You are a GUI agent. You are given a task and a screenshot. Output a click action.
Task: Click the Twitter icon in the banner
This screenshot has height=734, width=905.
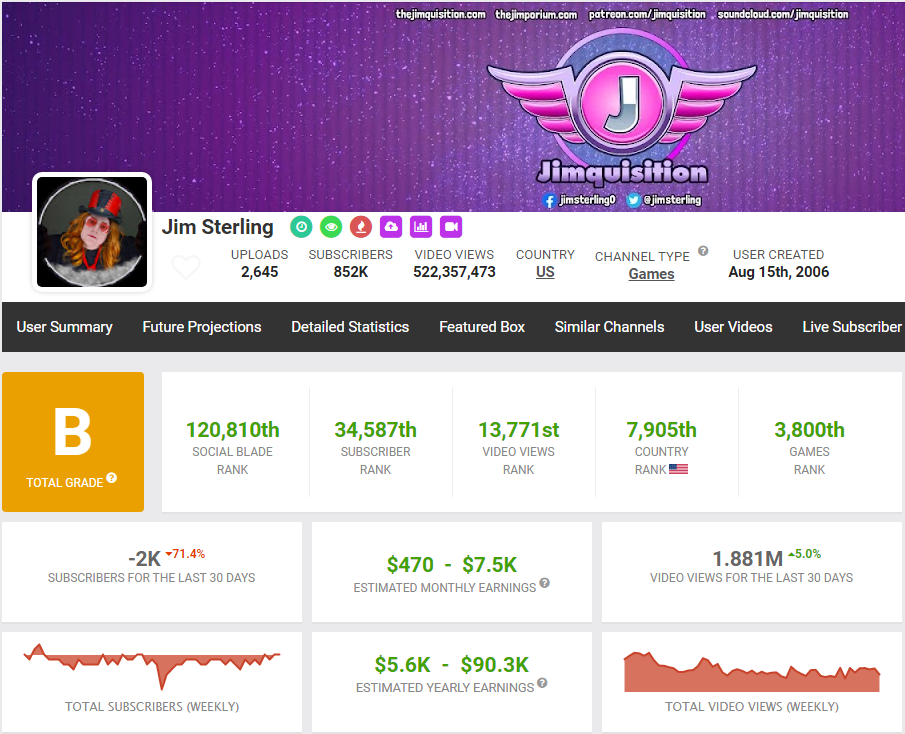(x=633, y=200)
